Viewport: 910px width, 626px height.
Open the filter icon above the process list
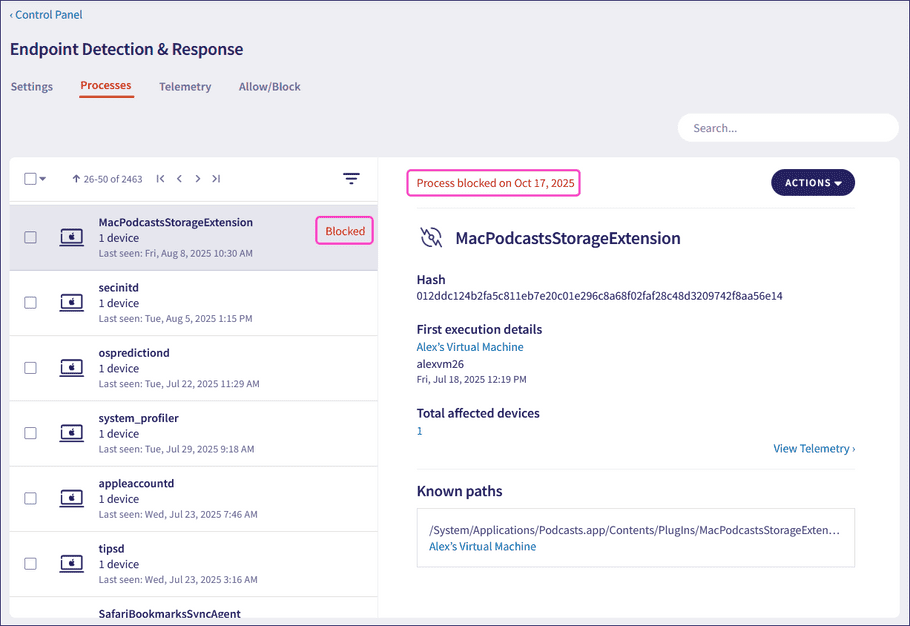351,178
